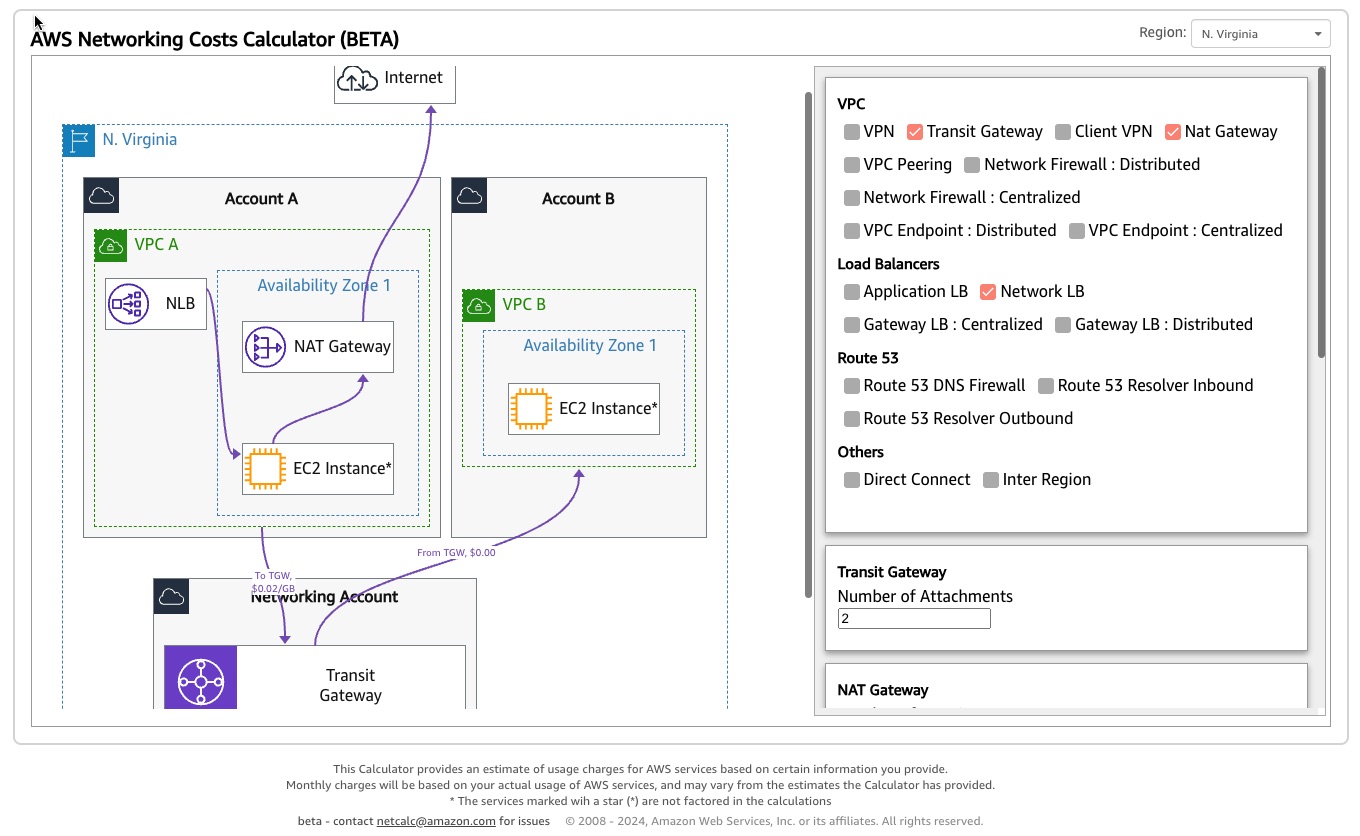The width and height of the screenshot is (1360, 836).
Task: Click the diagram area vertical scrollbar
Action: click(808, 346)
